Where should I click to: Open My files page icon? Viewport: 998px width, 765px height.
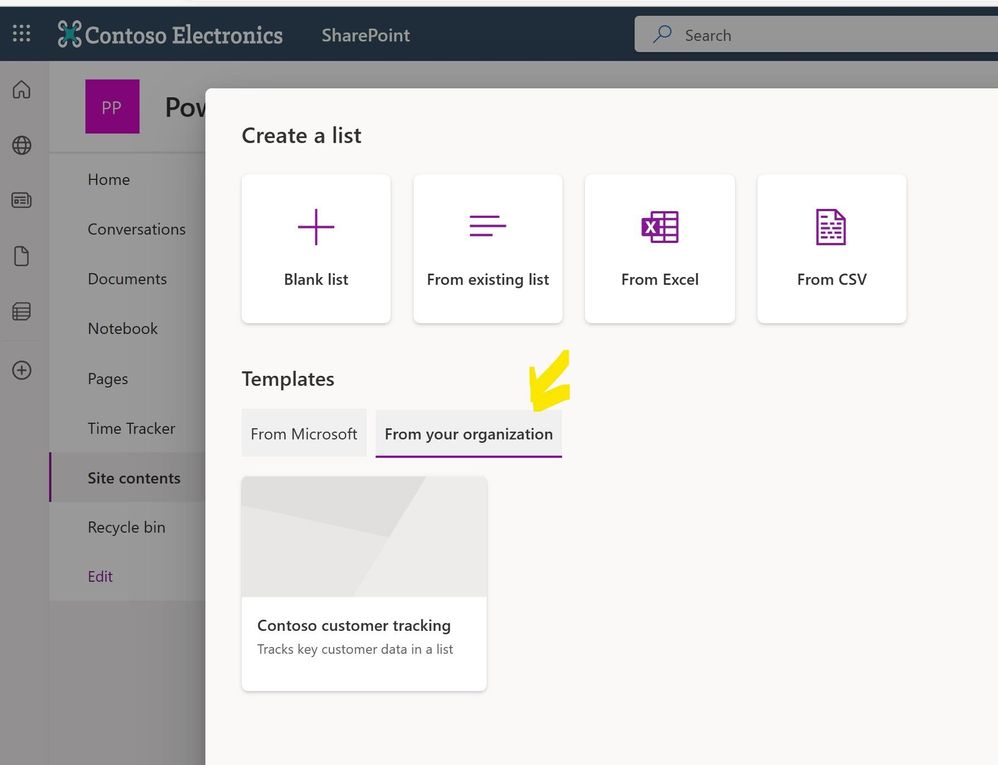[22, 256]
